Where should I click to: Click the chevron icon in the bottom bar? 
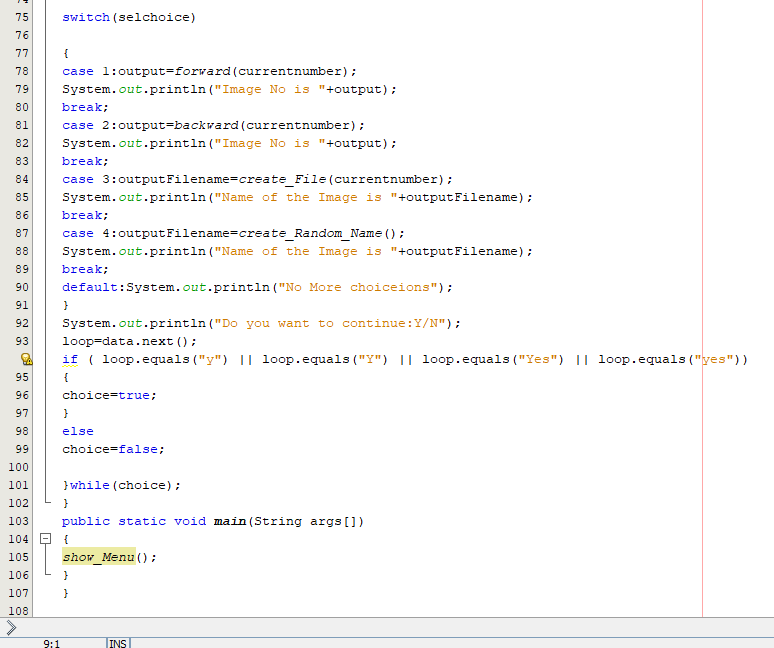click(11, 627)
